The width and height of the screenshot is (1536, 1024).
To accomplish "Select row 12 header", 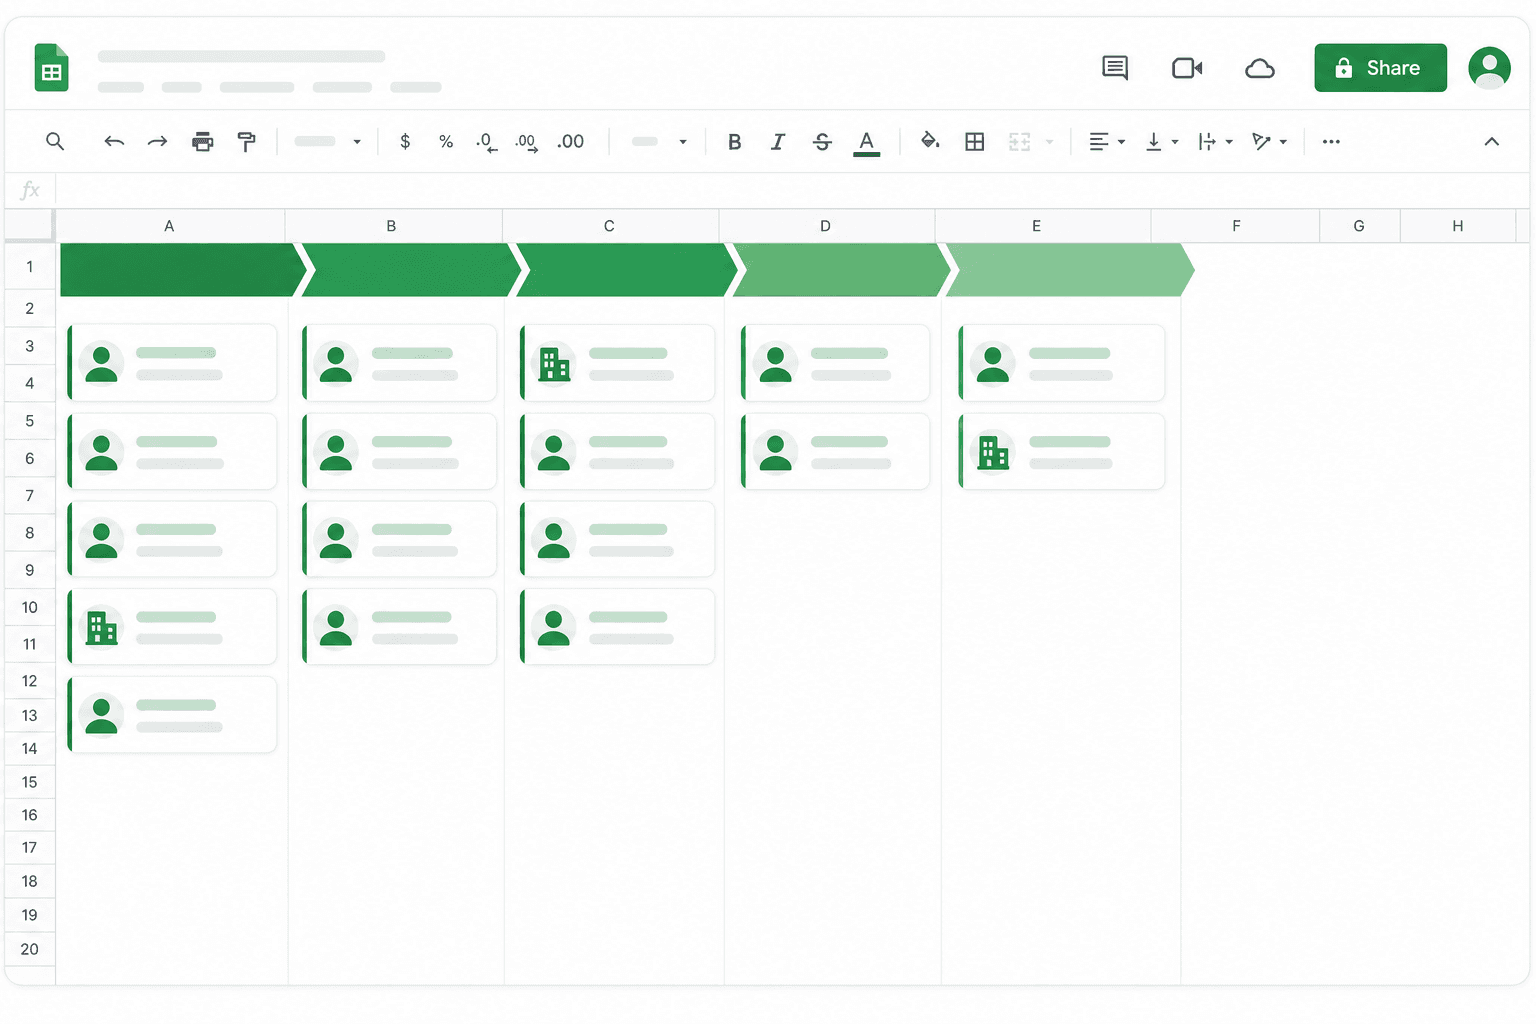I will (29, 681).
